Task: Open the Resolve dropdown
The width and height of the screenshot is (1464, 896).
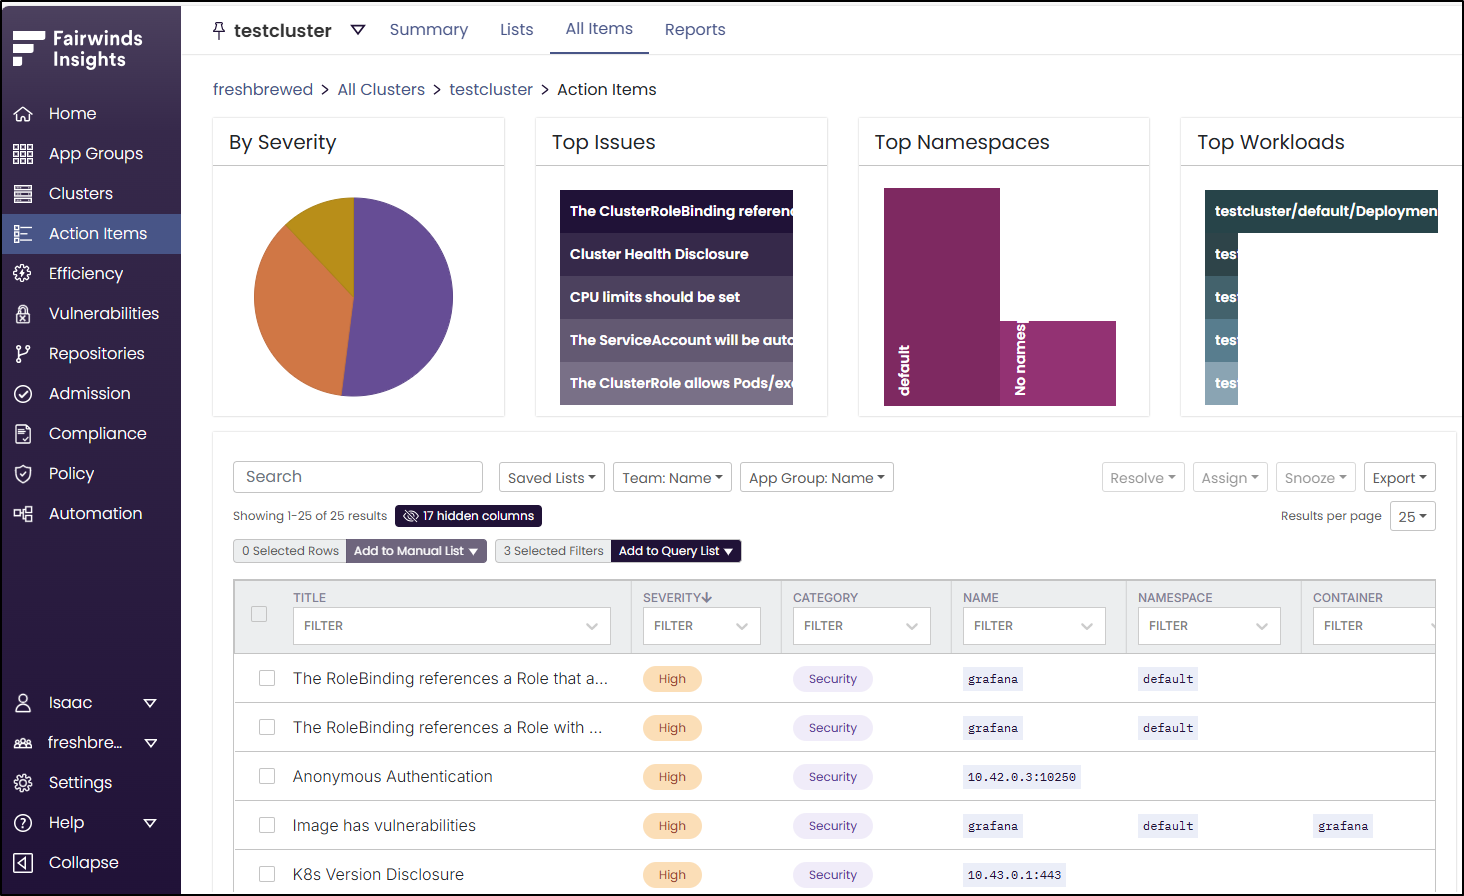Action: pos(1143,478)
